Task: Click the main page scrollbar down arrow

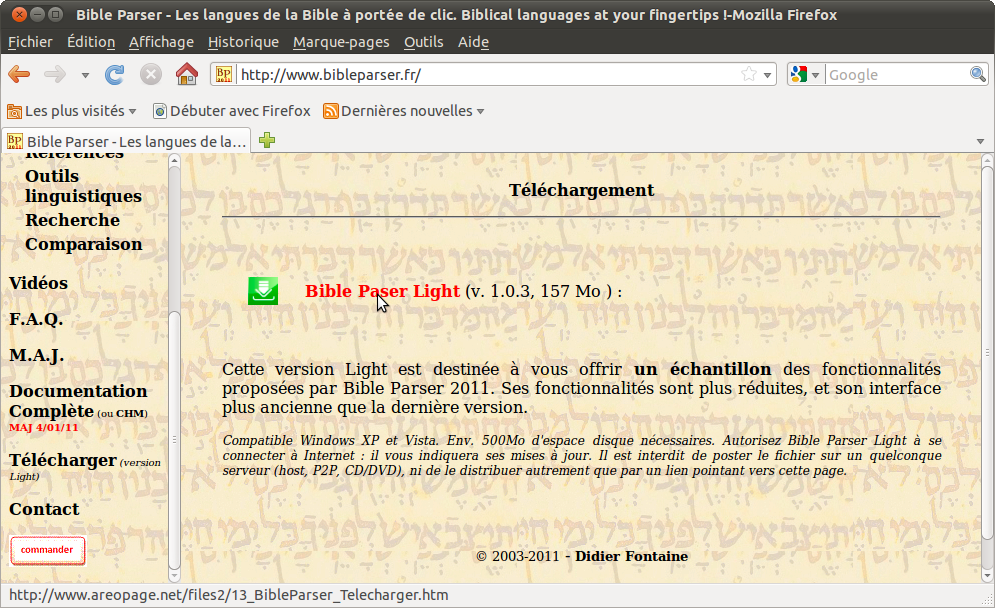Action: 987,576
